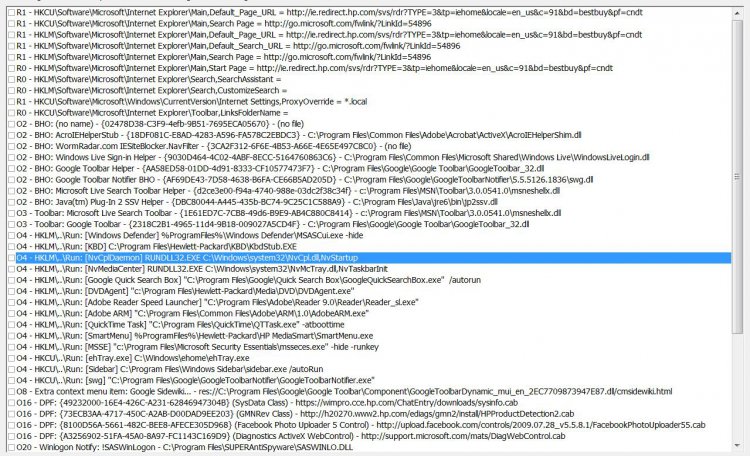Check the SmartMenu Run entry box
The image size is (750, 456).
coord(11,336)
